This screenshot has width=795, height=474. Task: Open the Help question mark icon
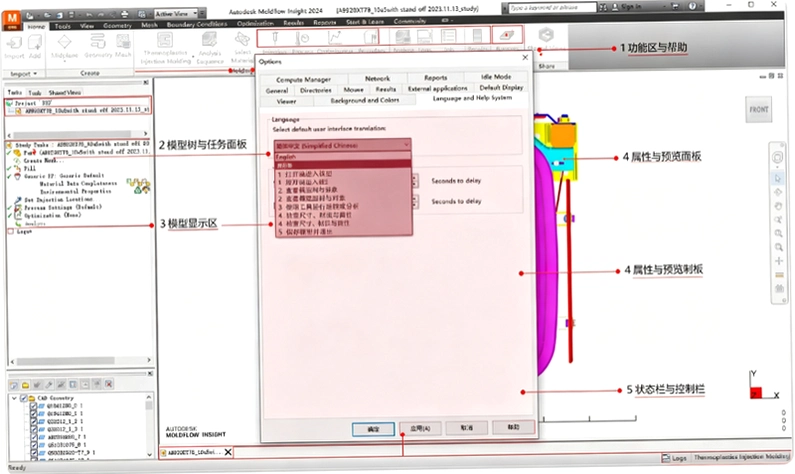coord(693,7)
